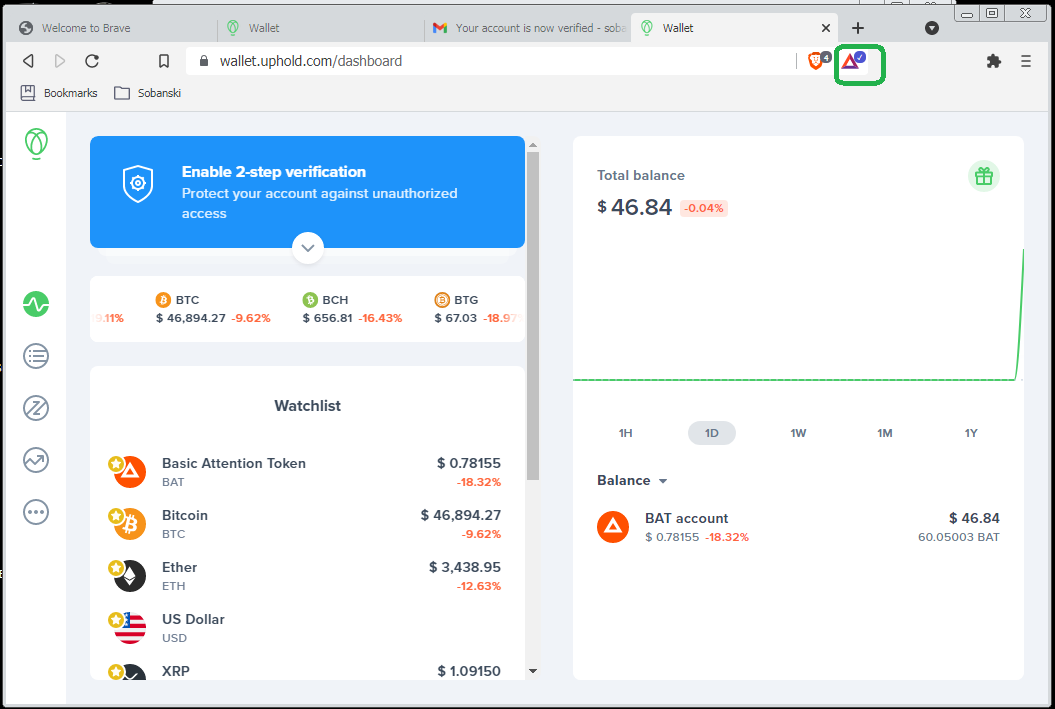Viewport: 1055px width, 709px height.
Task: Click the Uphold logo in the sidebar
Action: coord(36,143)
